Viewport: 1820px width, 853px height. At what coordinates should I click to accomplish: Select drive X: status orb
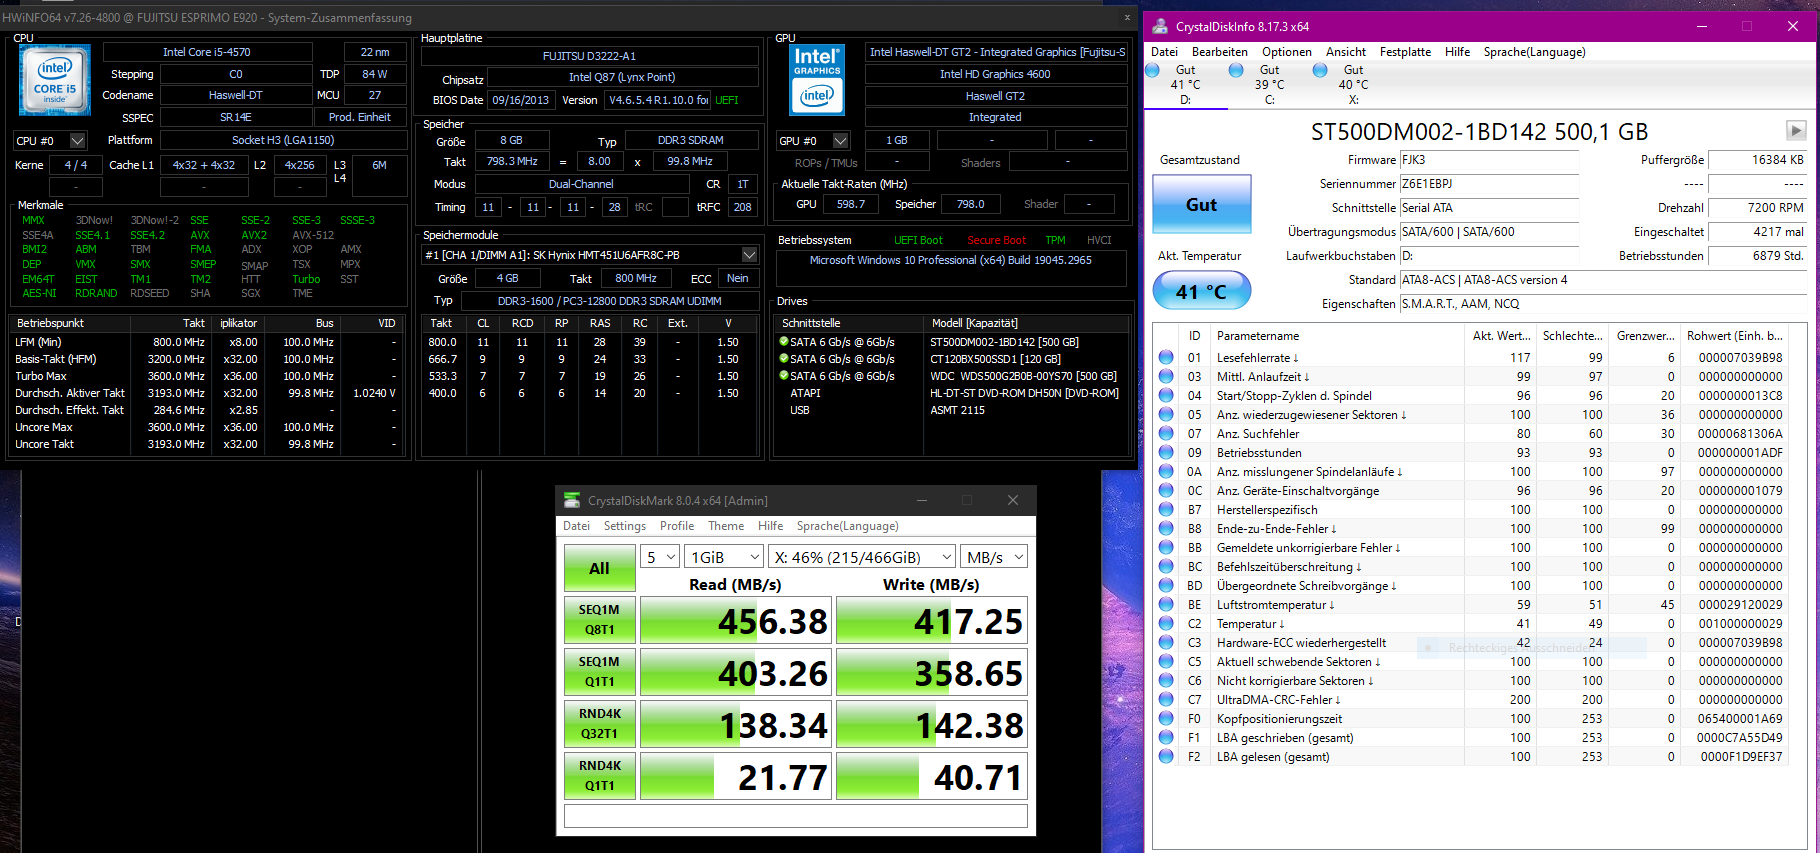click(x=1320, y=70)
